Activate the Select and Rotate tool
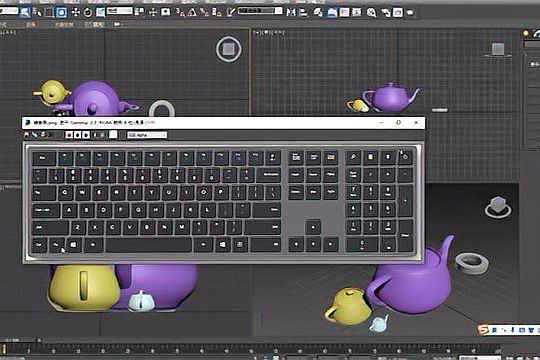 coord(88,13)
